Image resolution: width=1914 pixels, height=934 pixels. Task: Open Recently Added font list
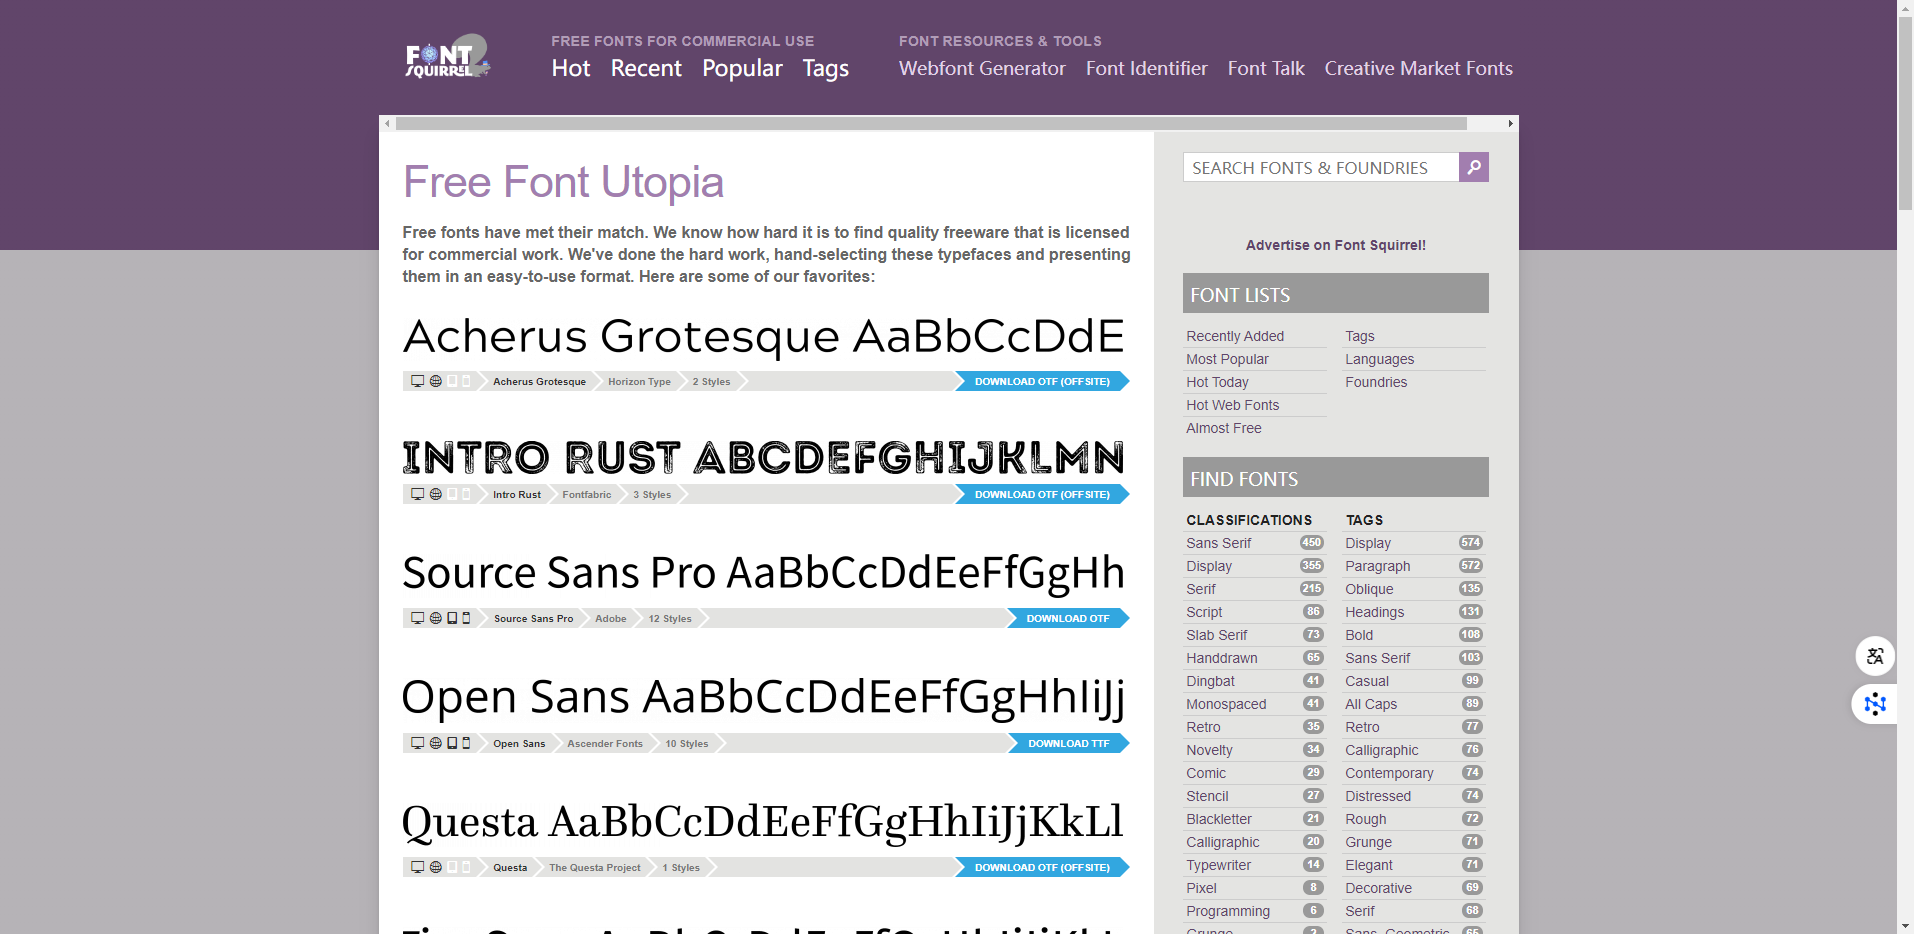coord(1235,336)
